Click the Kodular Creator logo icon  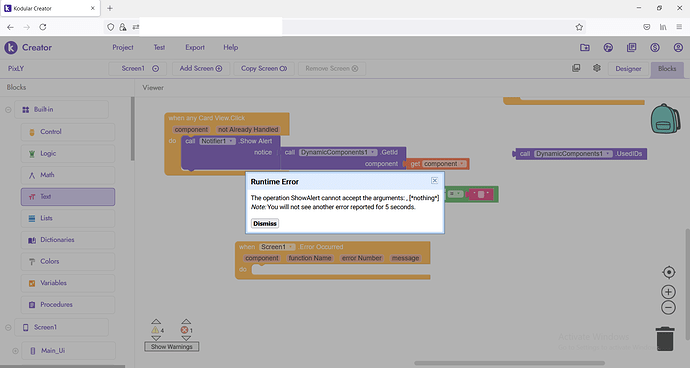[x=11, y=48]
